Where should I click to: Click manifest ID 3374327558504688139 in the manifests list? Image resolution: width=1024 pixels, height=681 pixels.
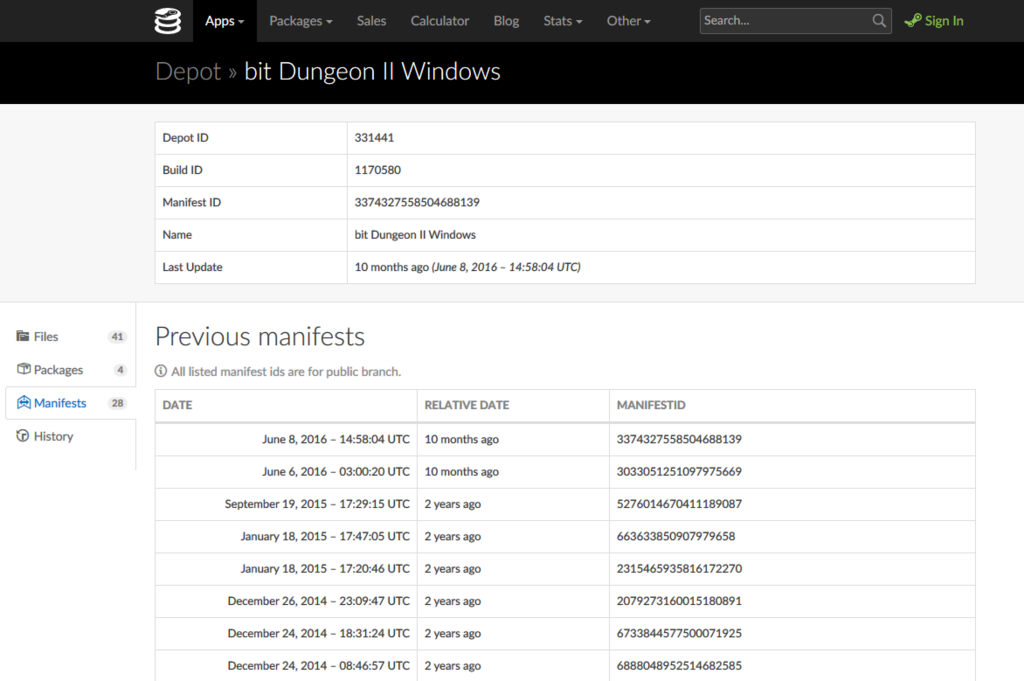(679, 439)
